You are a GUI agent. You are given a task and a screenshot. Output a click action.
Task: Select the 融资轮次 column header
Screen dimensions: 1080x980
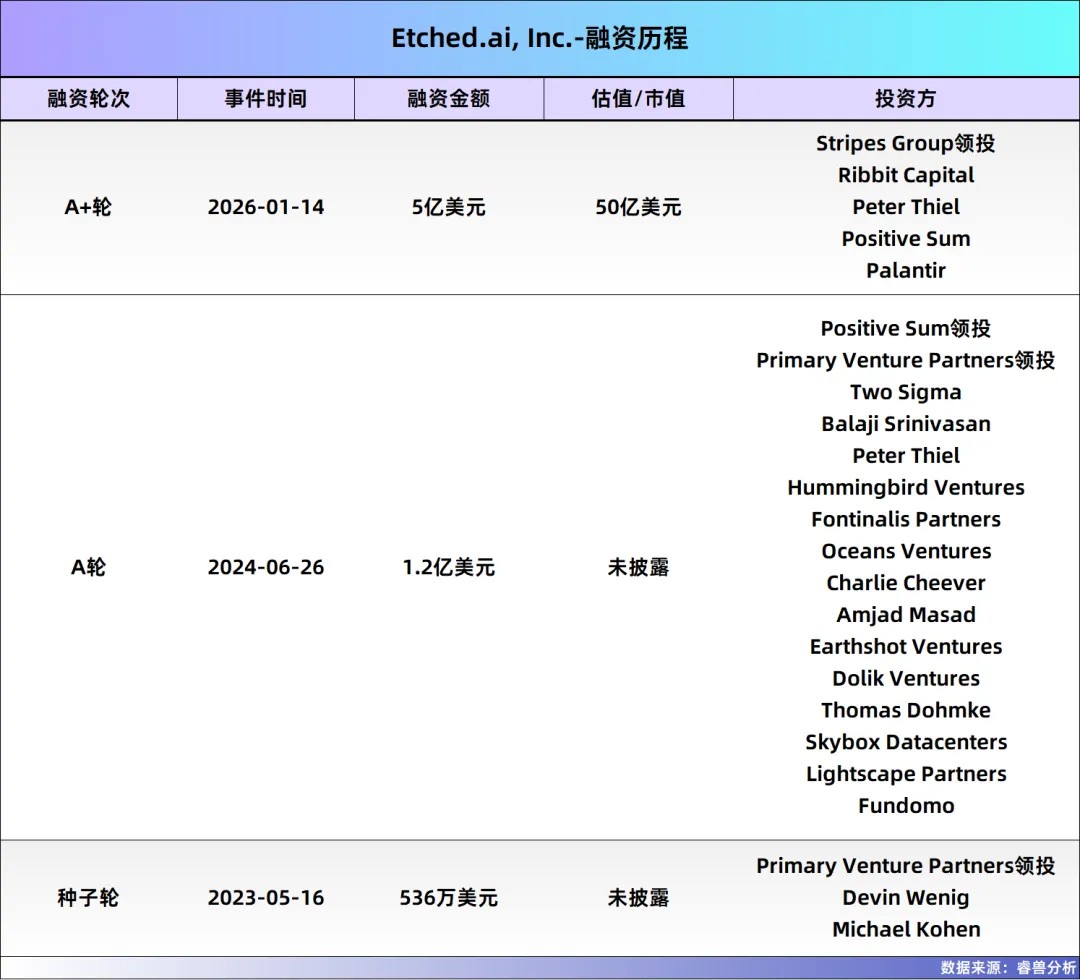88,98
